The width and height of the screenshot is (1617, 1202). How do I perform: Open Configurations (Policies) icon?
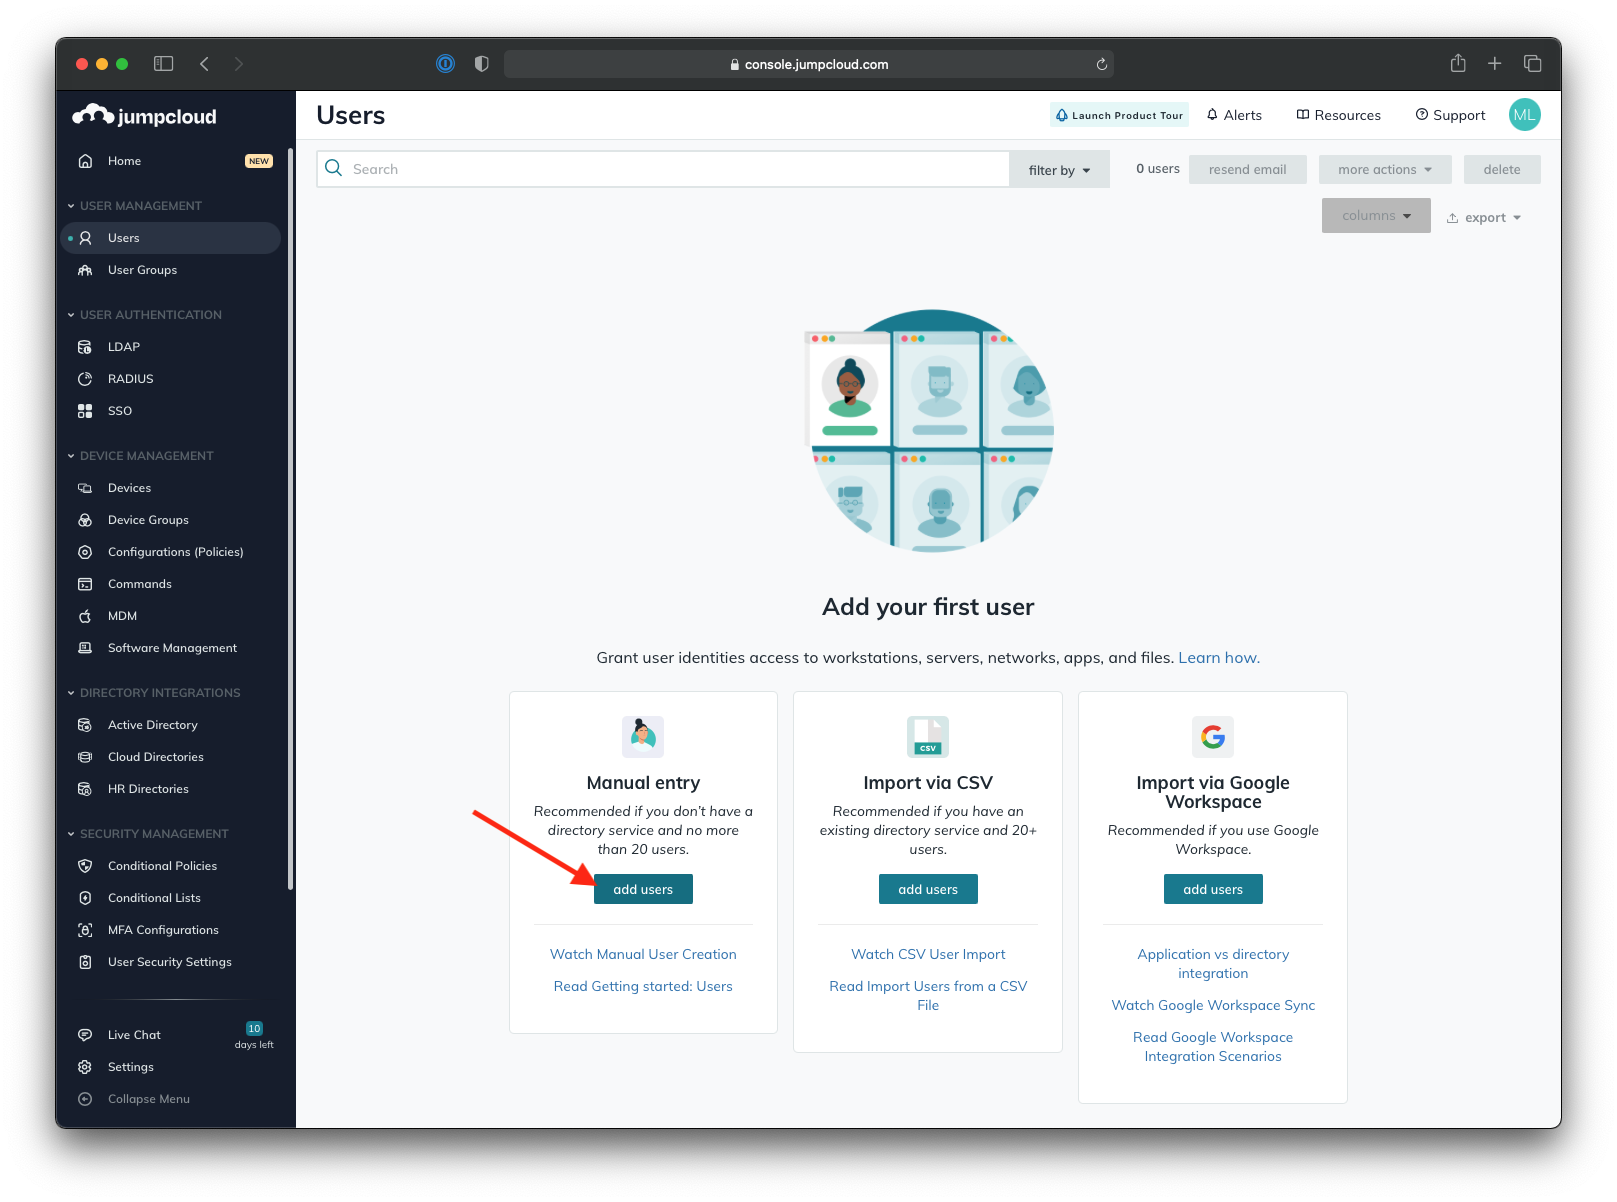(x=85, y=552)
